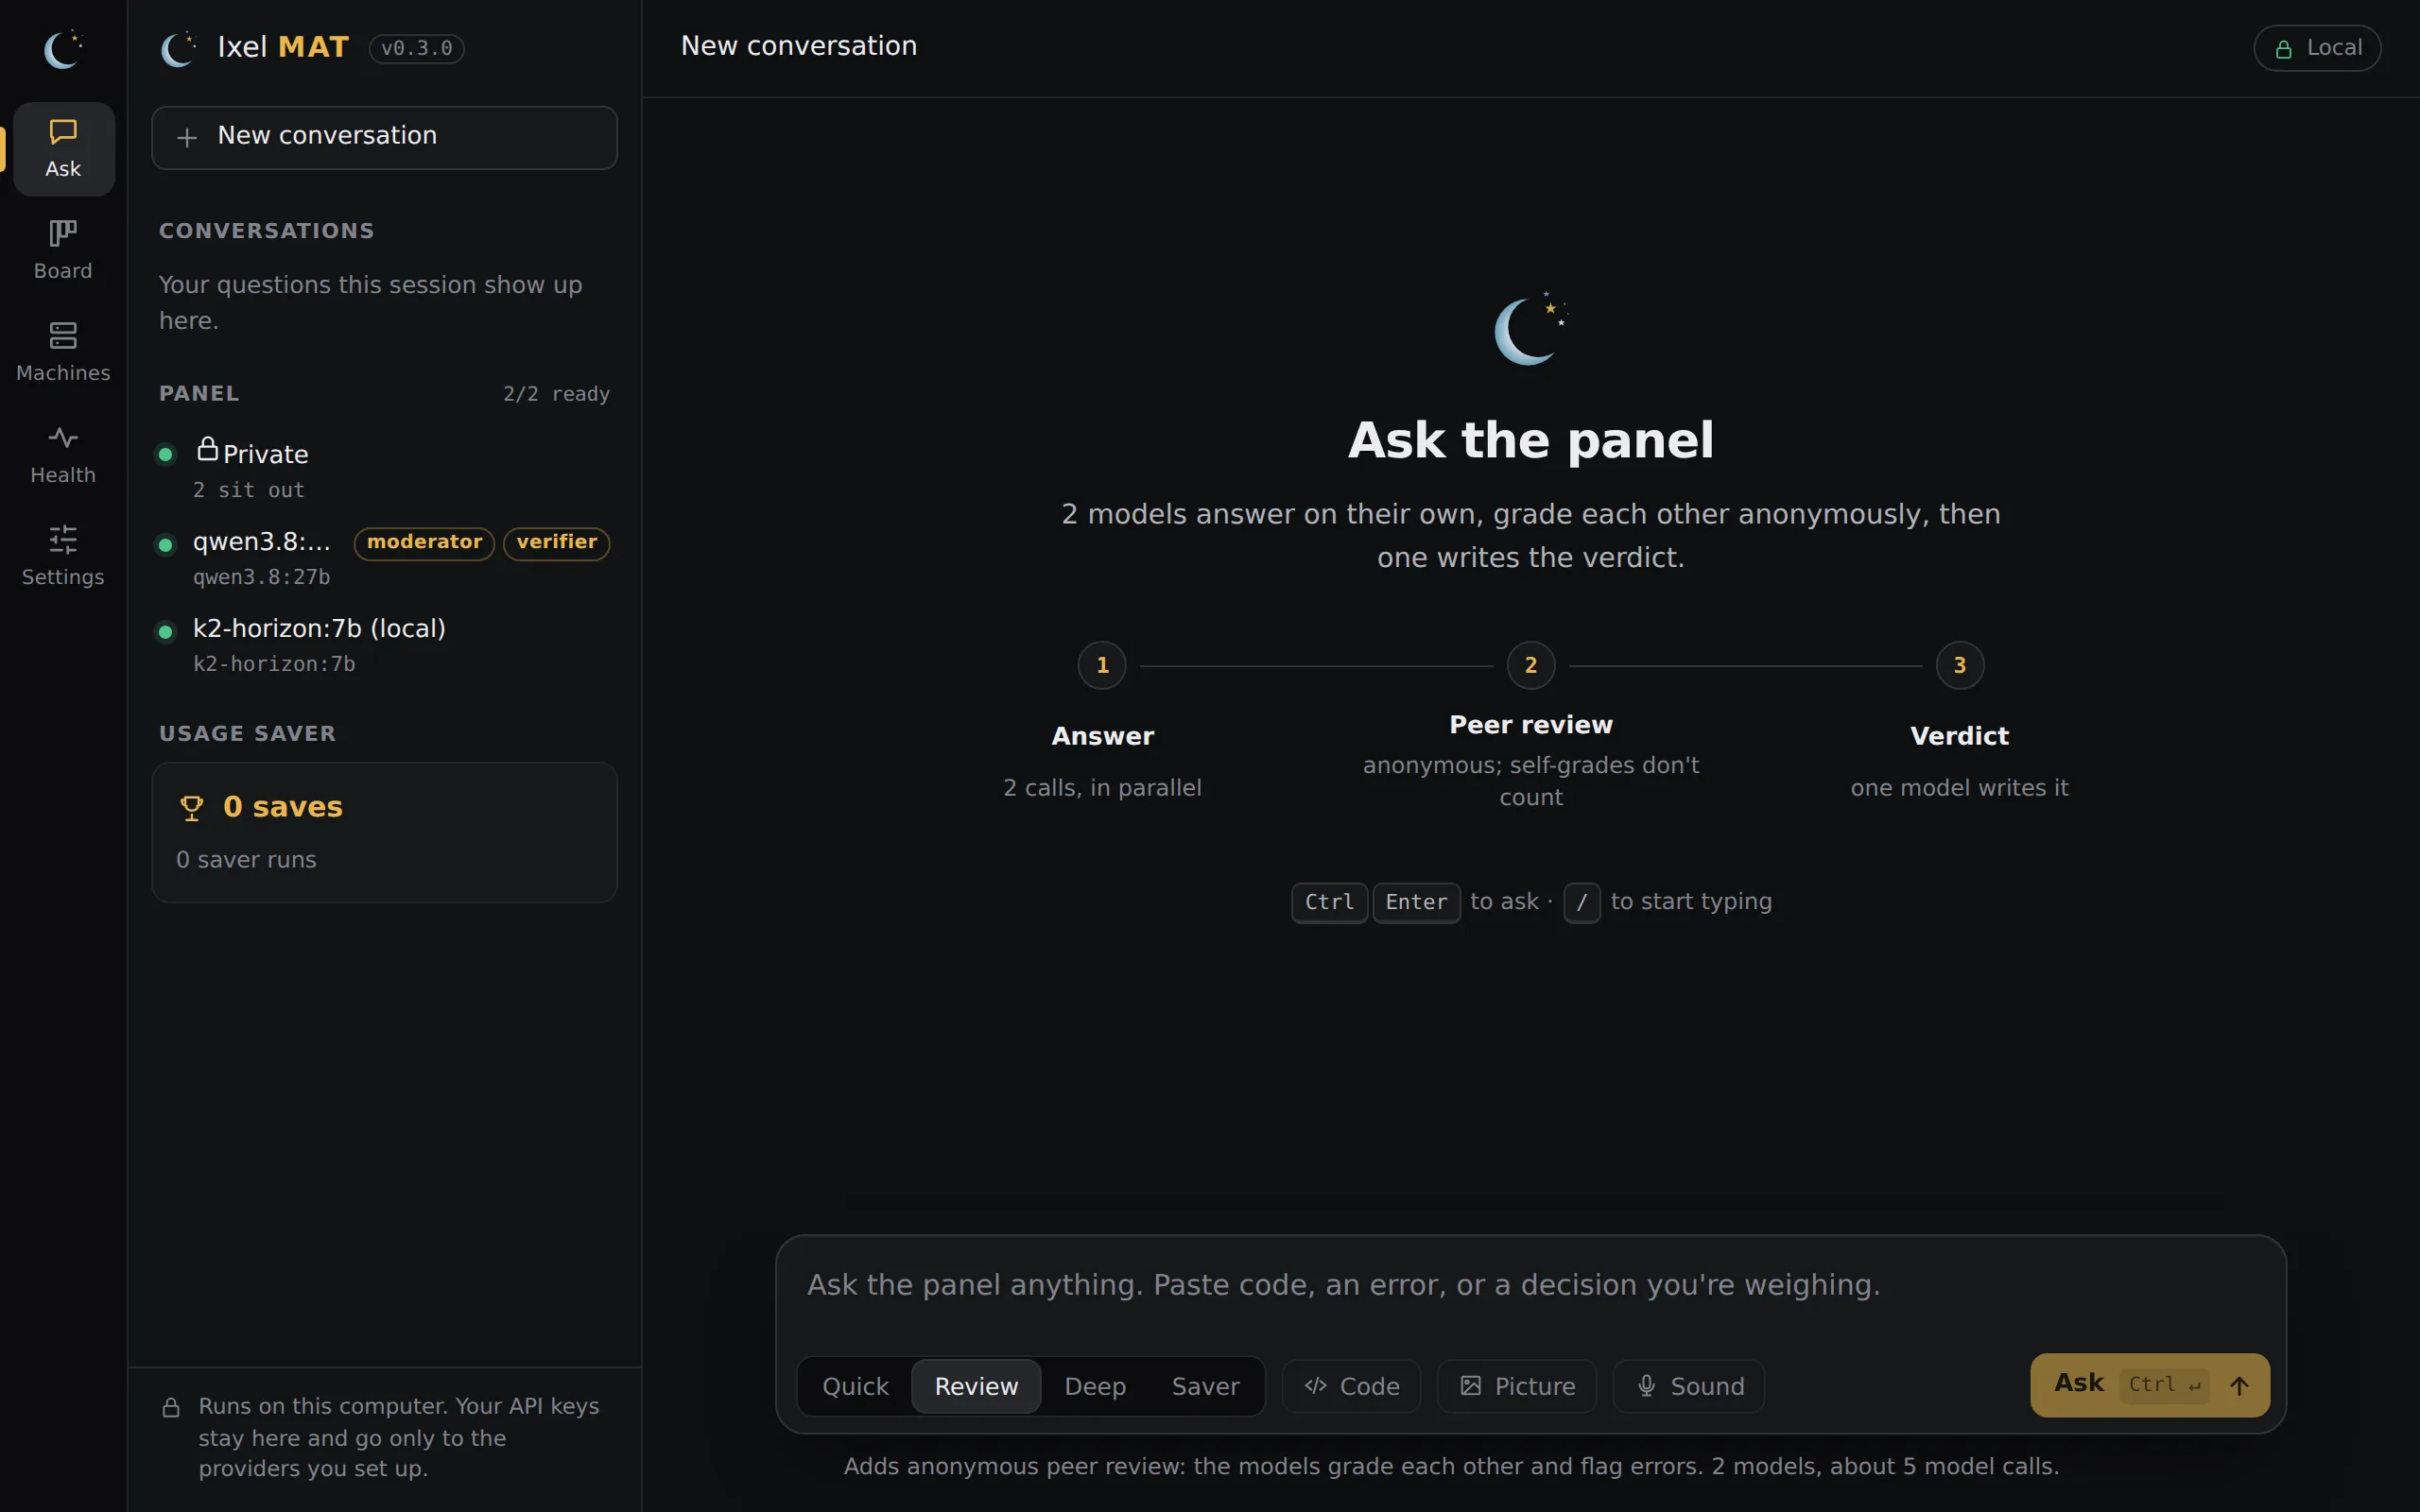
Task: Toggle the Sound input option
Action: point(1689,1386)
